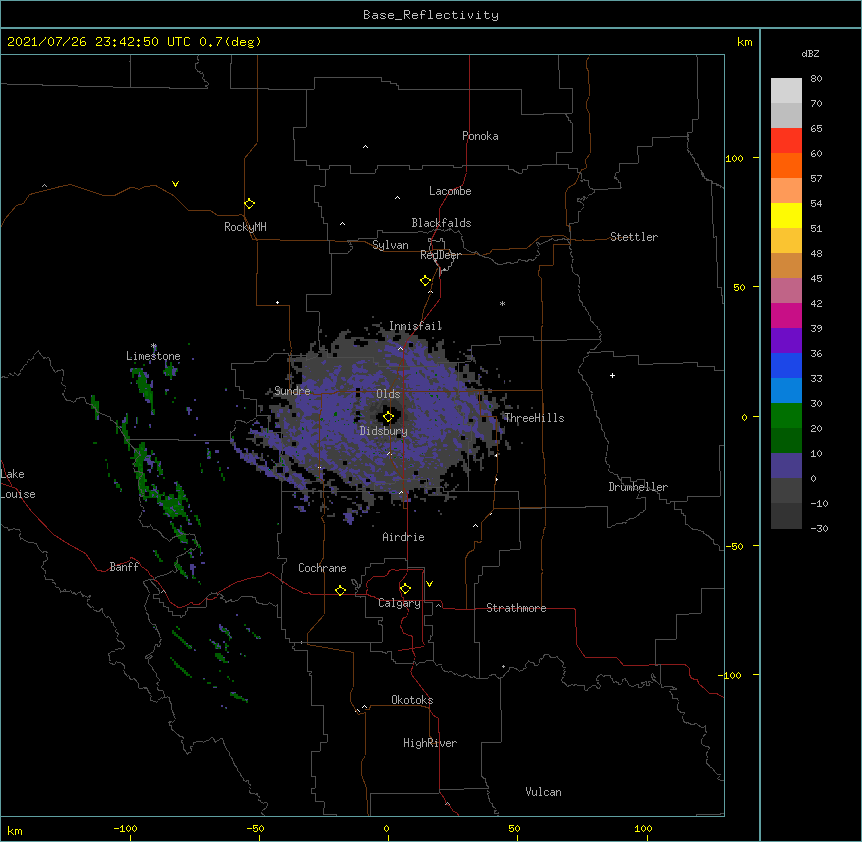862x842 pixels.
Task: Select the Strathmore label
Action: click(x=516, y=608)
